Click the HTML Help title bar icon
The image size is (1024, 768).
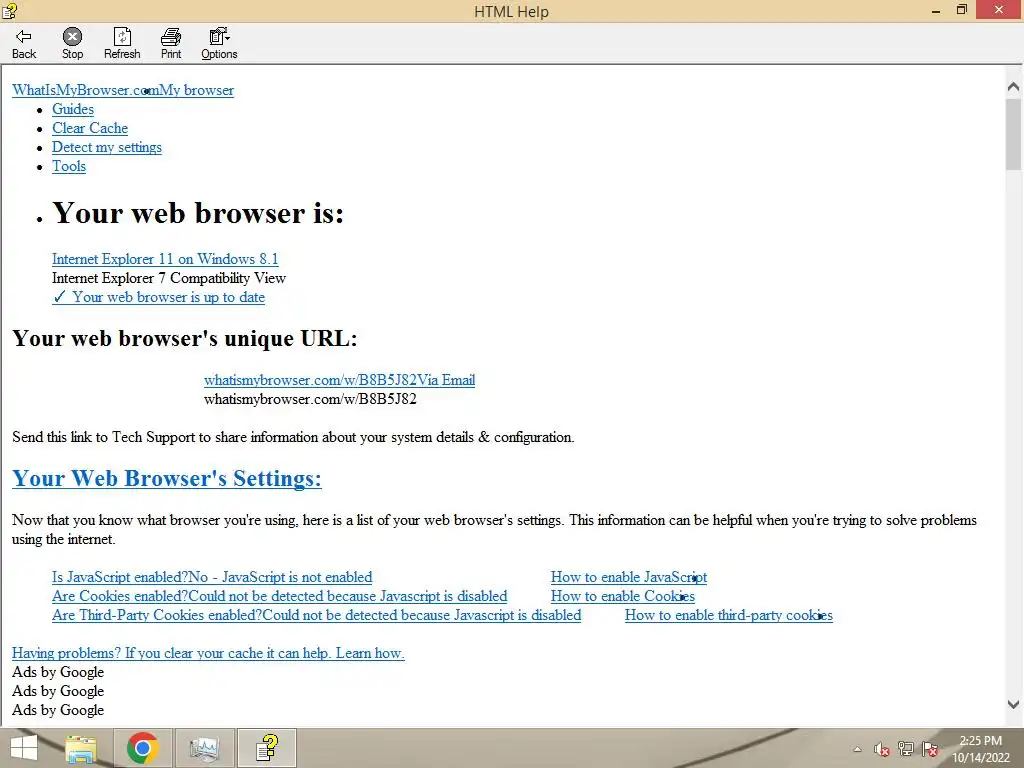(x=9, y=10)
